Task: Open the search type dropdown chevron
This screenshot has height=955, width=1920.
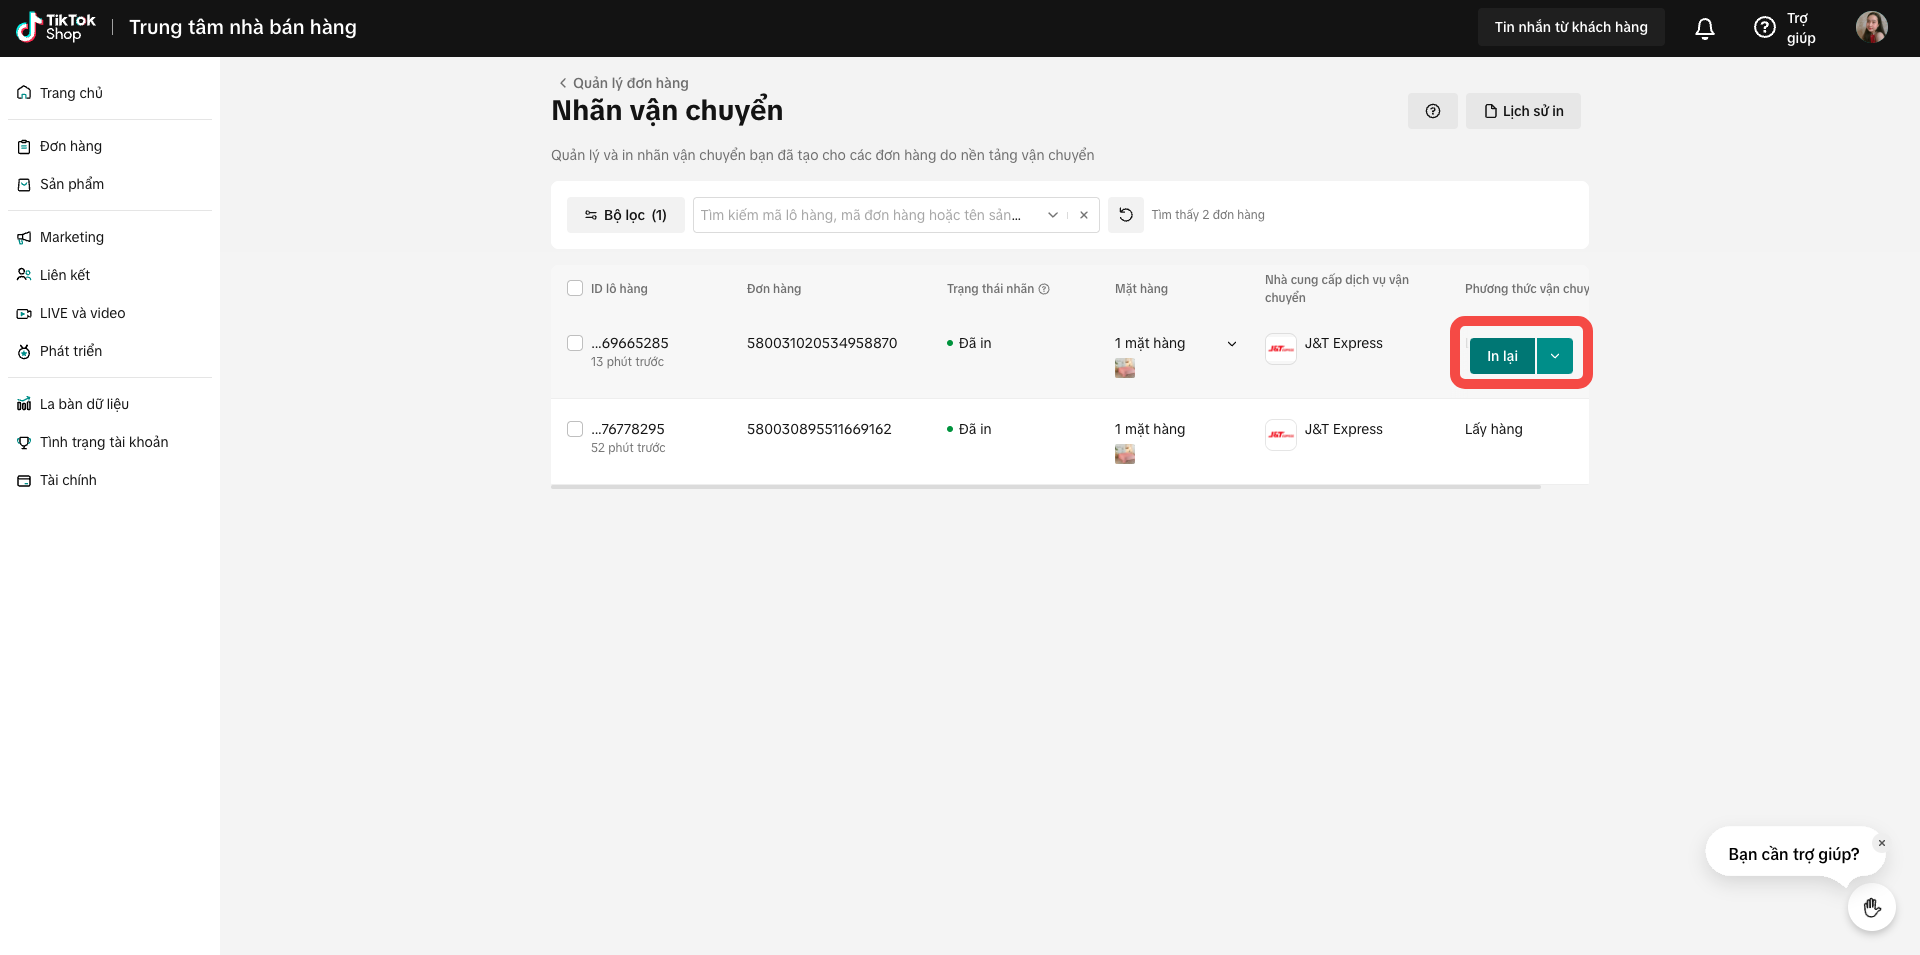Action: 1053,215
